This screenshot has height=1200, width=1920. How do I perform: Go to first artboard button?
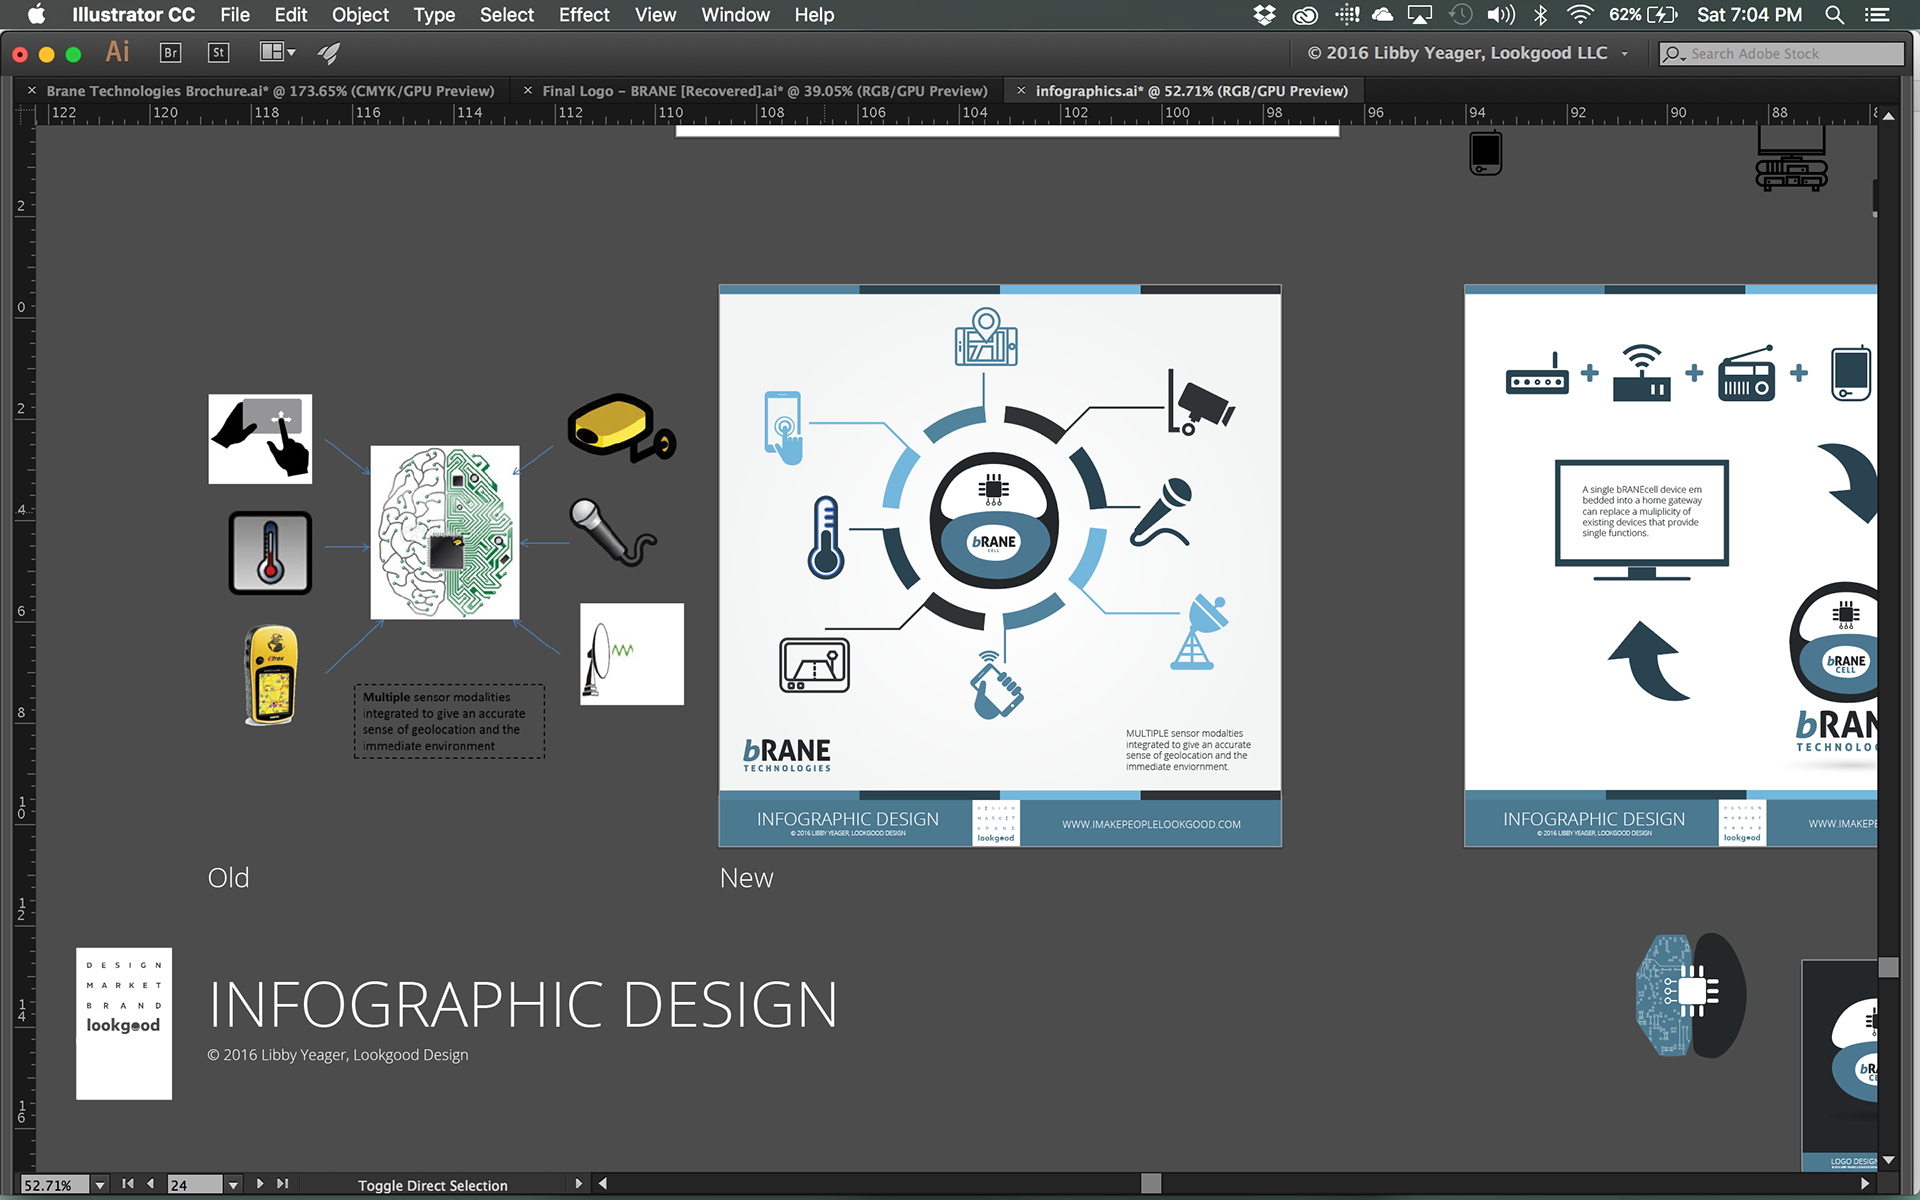[x=128, y=1184]
